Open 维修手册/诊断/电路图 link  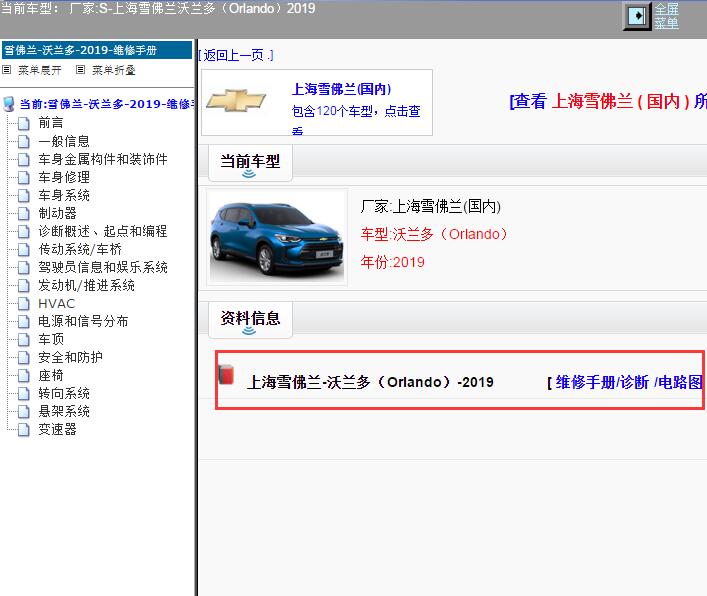(x=629, y=382)
